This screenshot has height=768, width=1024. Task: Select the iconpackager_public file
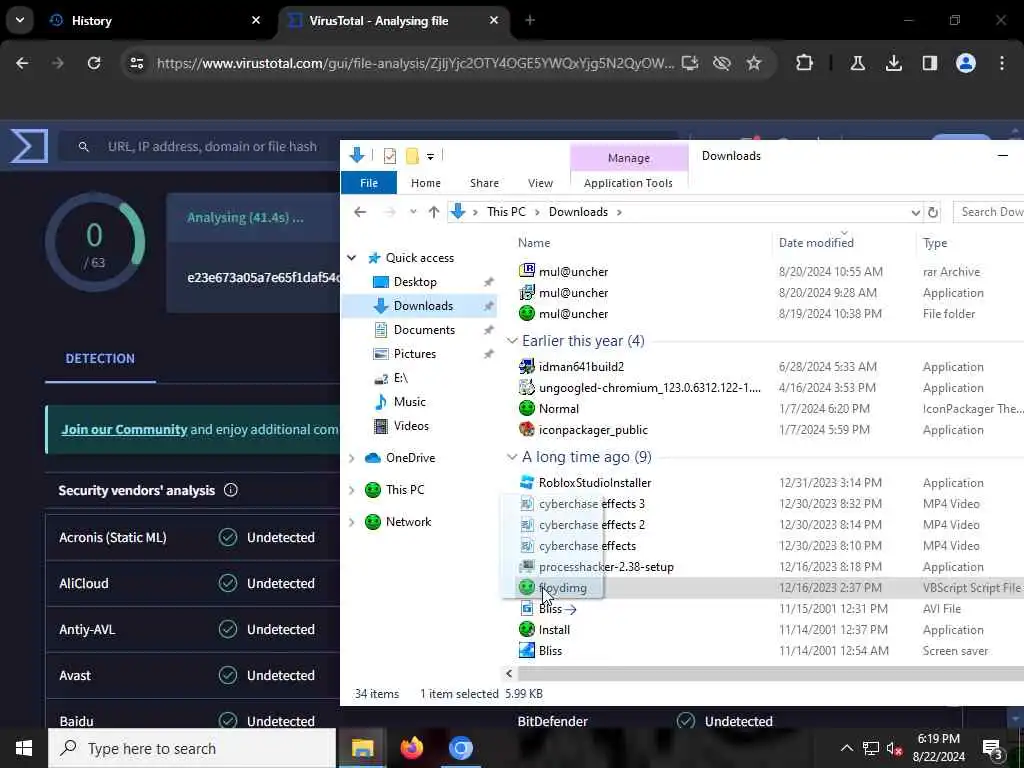[593, 430]
